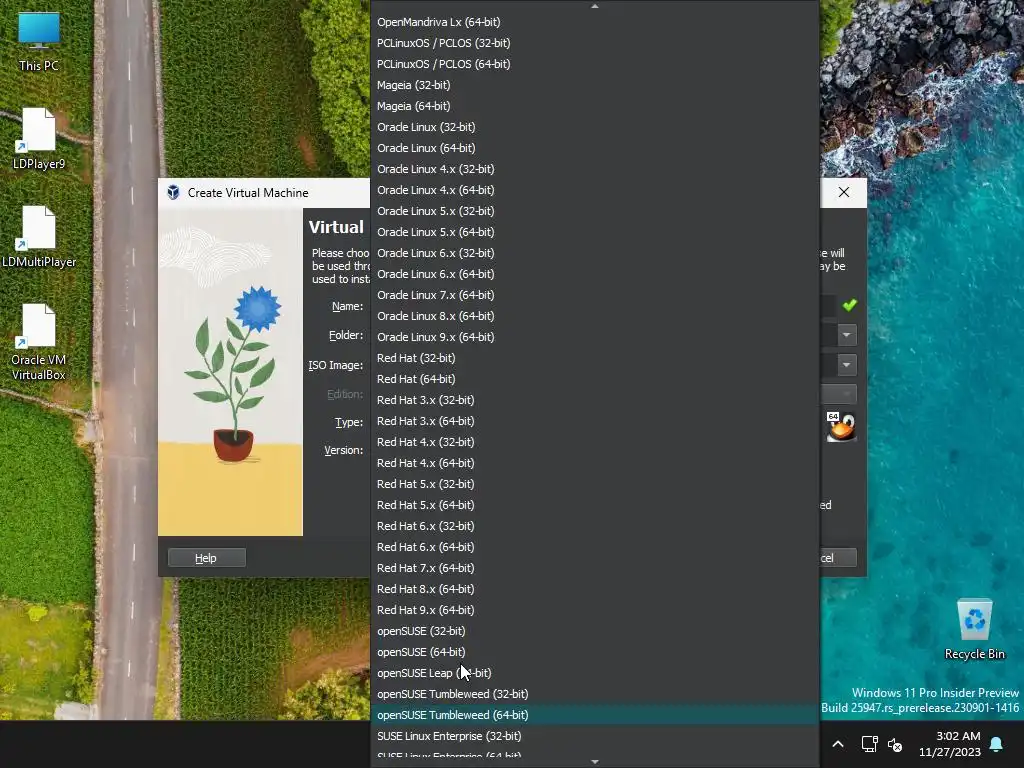Select Red Hat 5.x (32-bit)
Screen dimensions: 1024x768
point(594,484)
